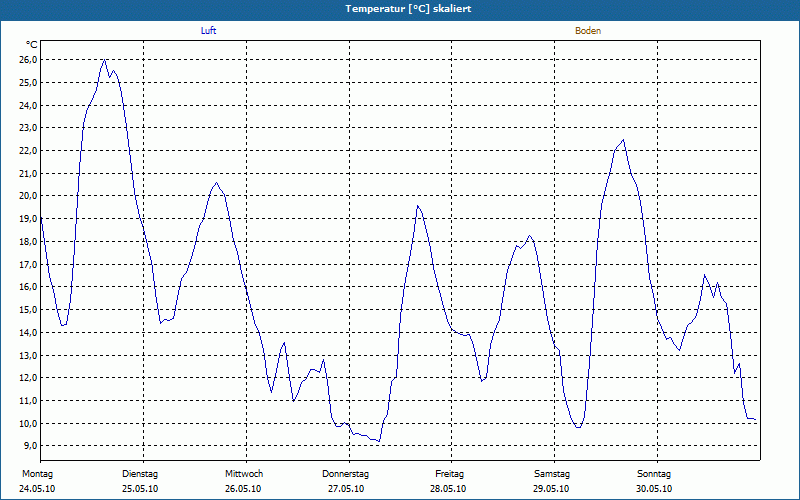The height and width of the screenshot is (500, 800).
Task: Click the Saturday 22.5-degree peak of the curve
Action: click(623, 140)
